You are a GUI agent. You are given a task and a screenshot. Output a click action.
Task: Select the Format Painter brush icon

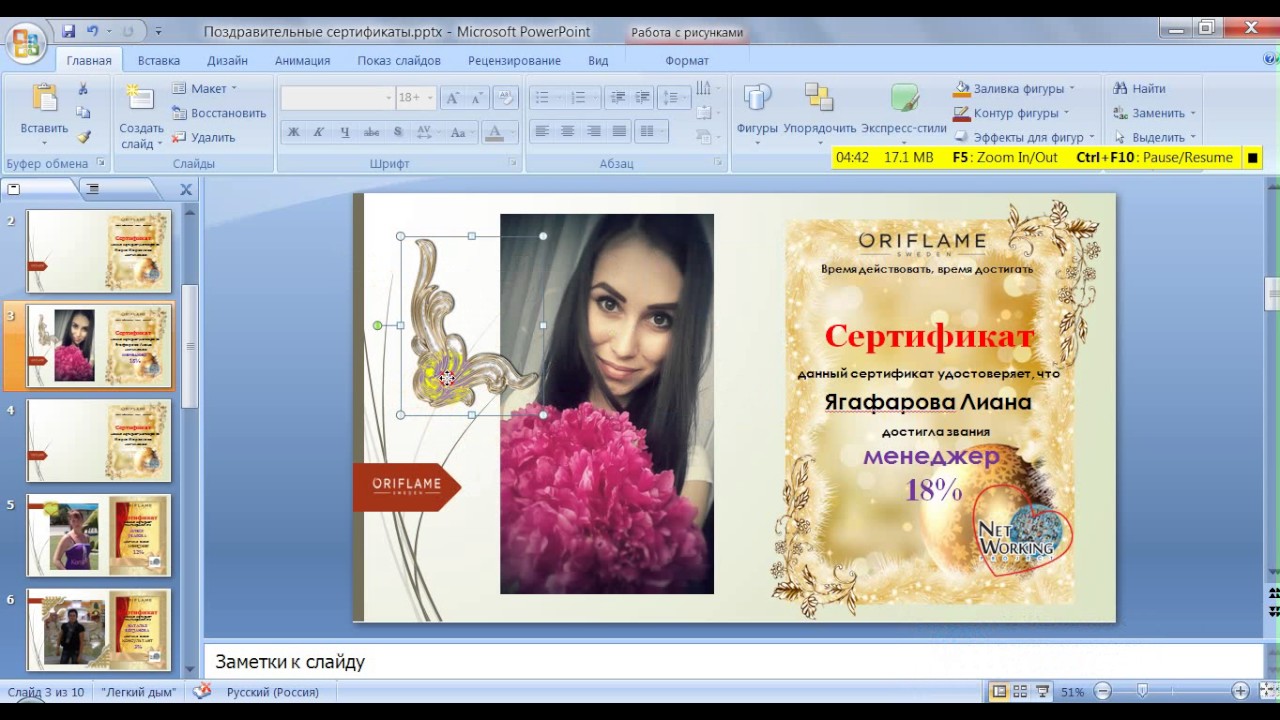click(x=83, y=137)
